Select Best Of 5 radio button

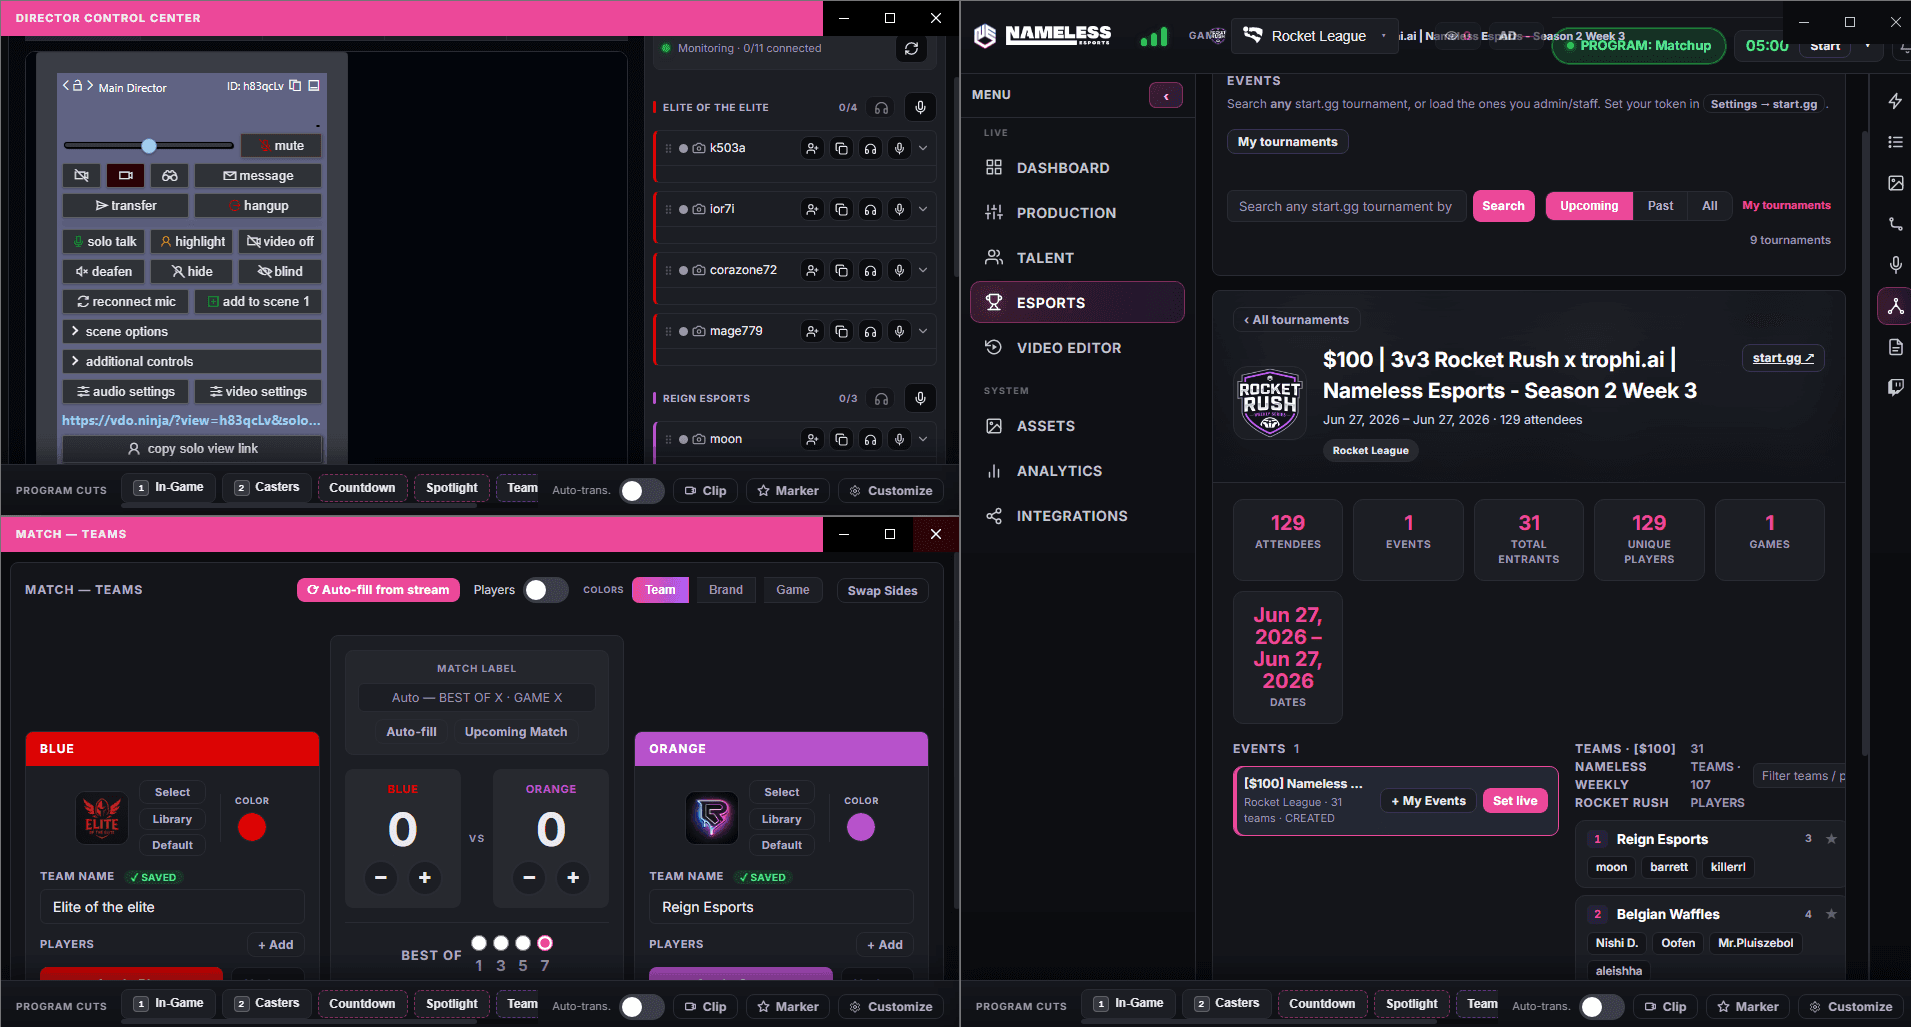[523, 943]
